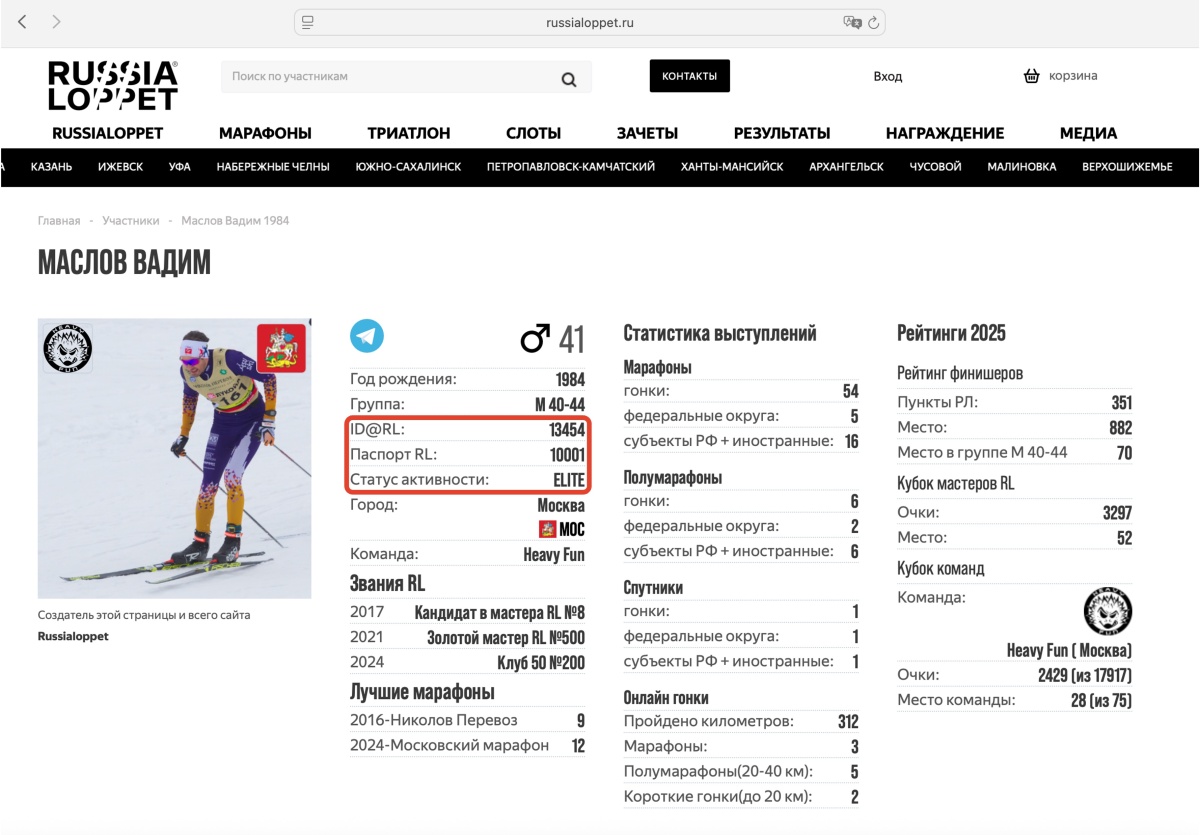Image resolution: width=1200 pixels, height=835 pixels.
Task: Open the athlete photo of Маслов Вадим
Action: [174, 458]
